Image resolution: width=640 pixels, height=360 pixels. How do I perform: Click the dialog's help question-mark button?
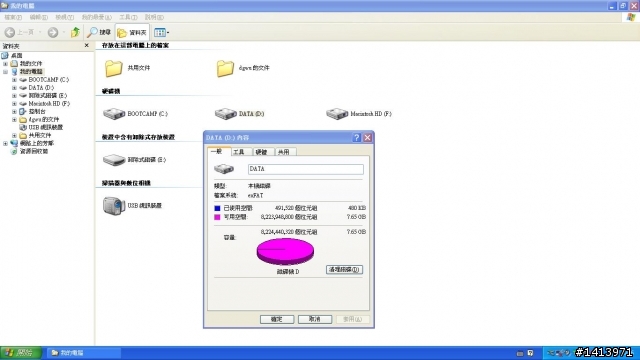point(356,138)
